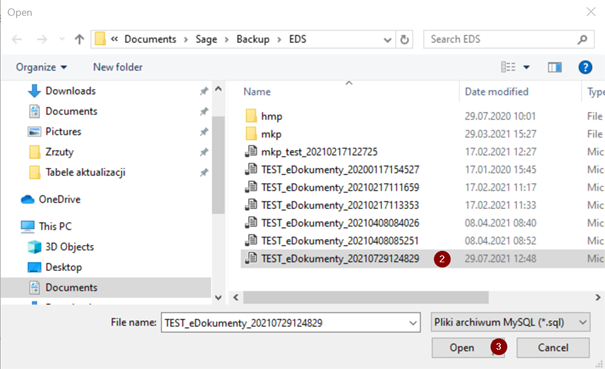Click the date 29.03.2021 15:27 cell

point(500,134)
